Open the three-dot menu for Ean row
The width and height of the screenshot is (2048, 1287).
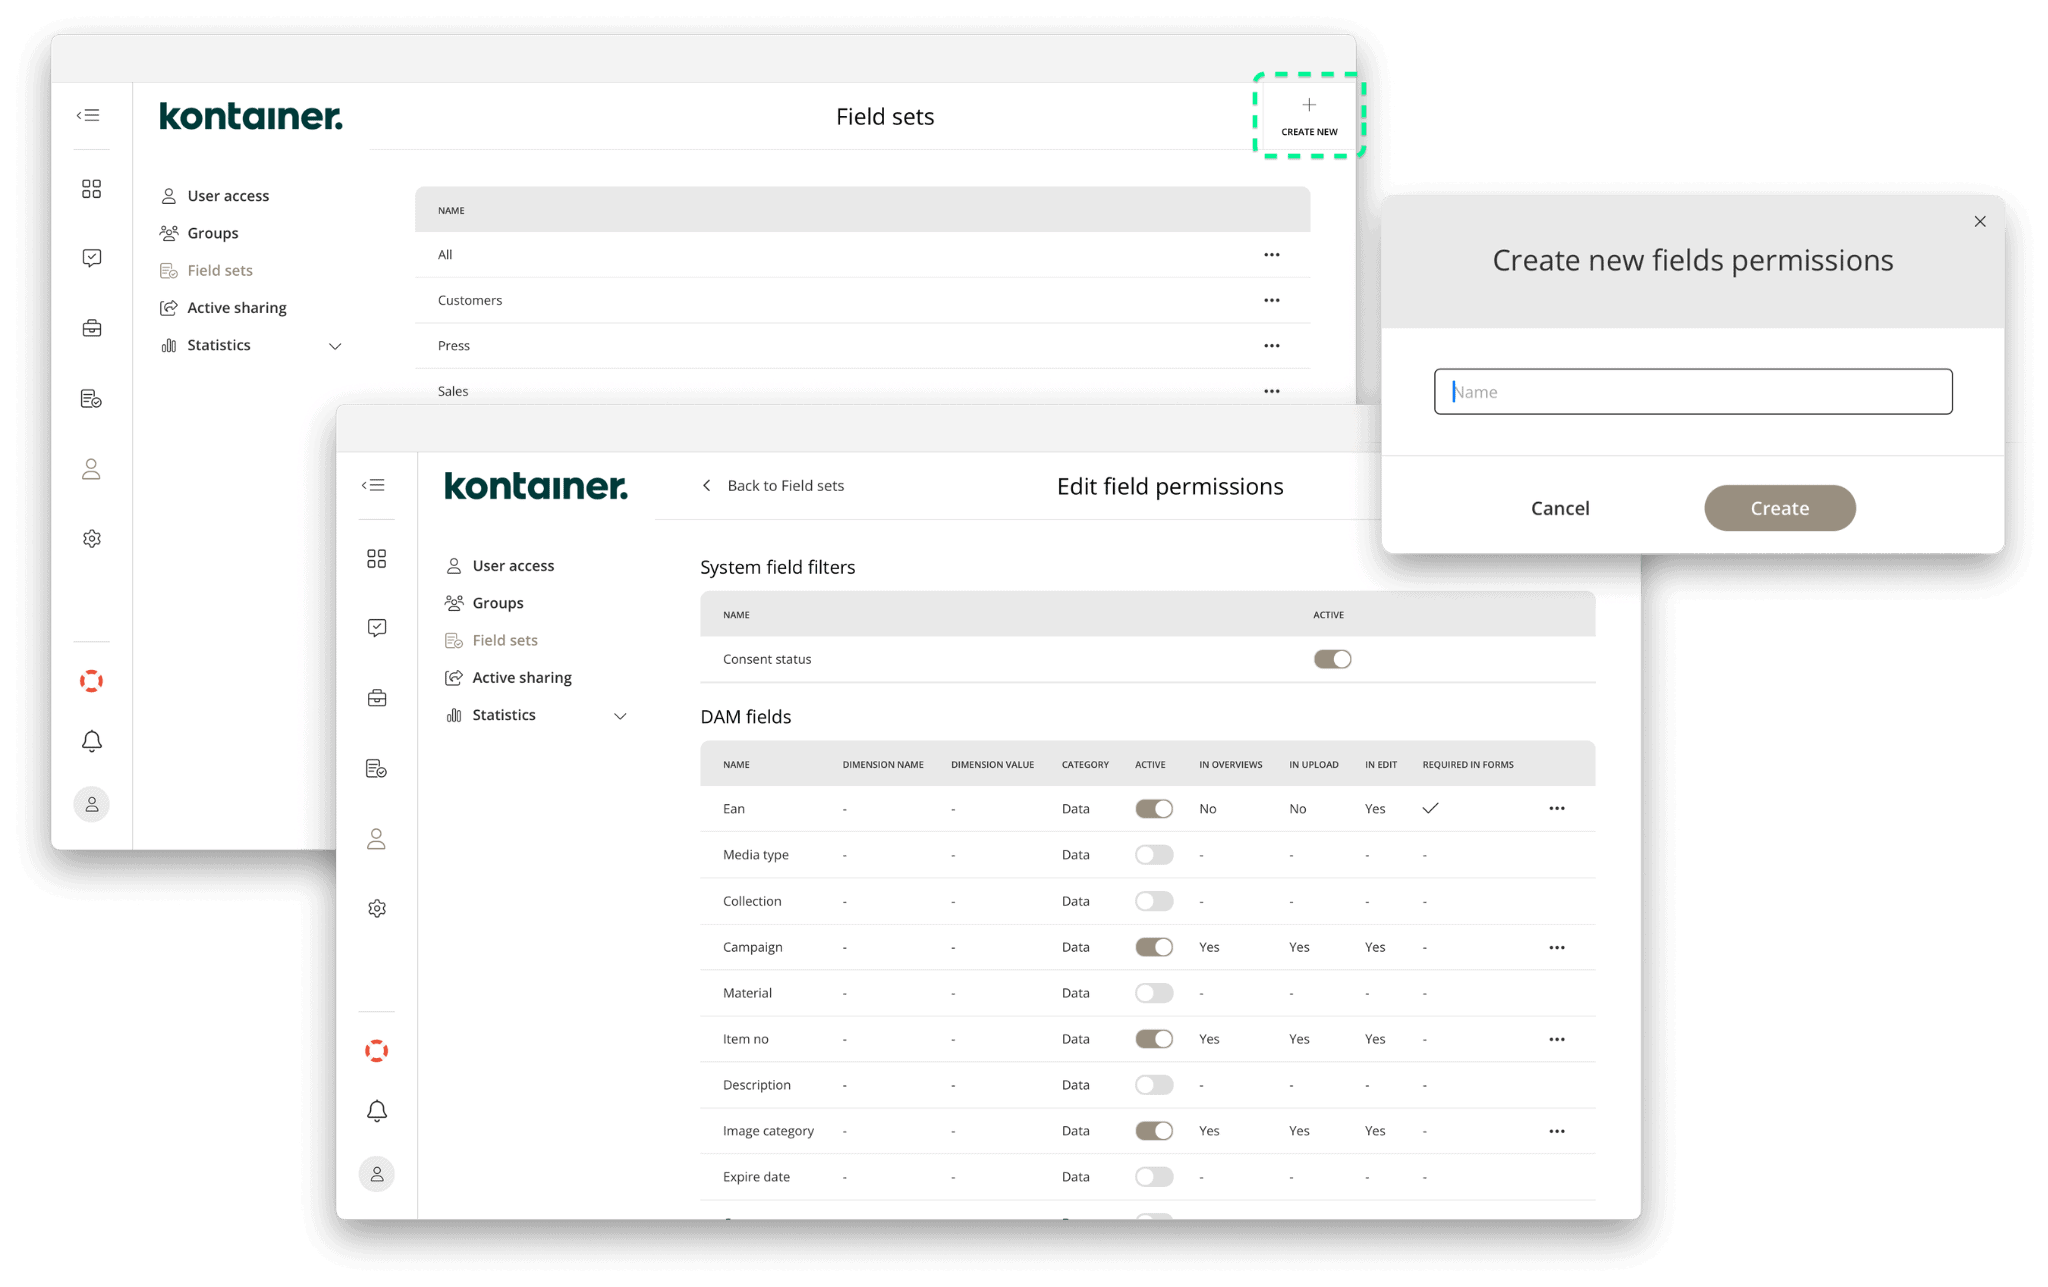pos(1556,808)
